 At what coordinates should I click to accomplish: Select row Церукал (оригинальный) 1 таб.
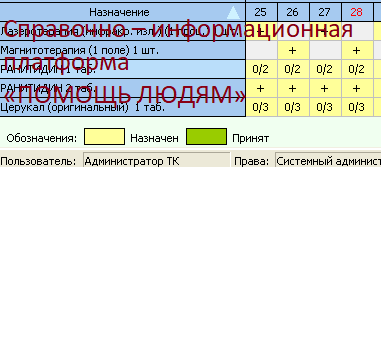tap(122, 107)
